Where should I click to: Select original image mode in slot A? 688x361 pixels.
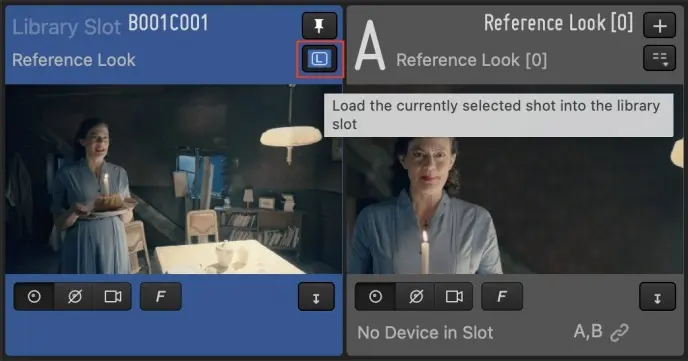pyautogui.click(x=376, y=297)
